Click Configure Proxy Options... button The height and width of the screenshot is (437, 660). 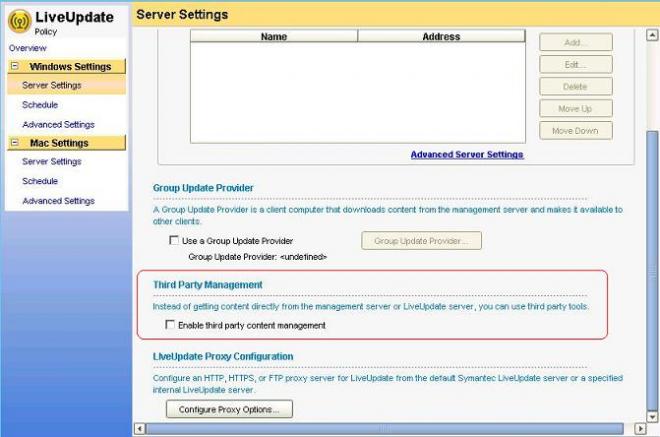[229, 409]
